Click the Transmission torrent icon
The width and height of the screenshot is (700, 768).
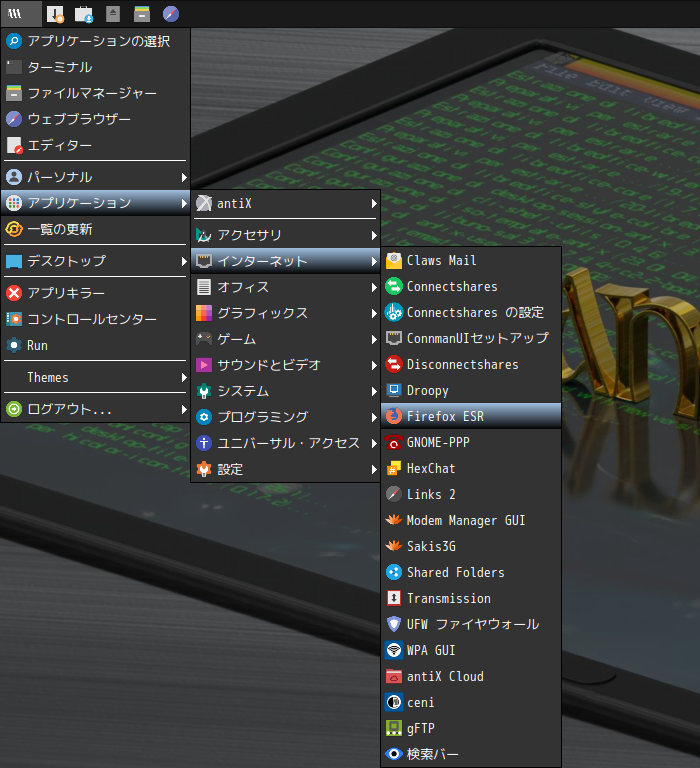coord(394,598)
